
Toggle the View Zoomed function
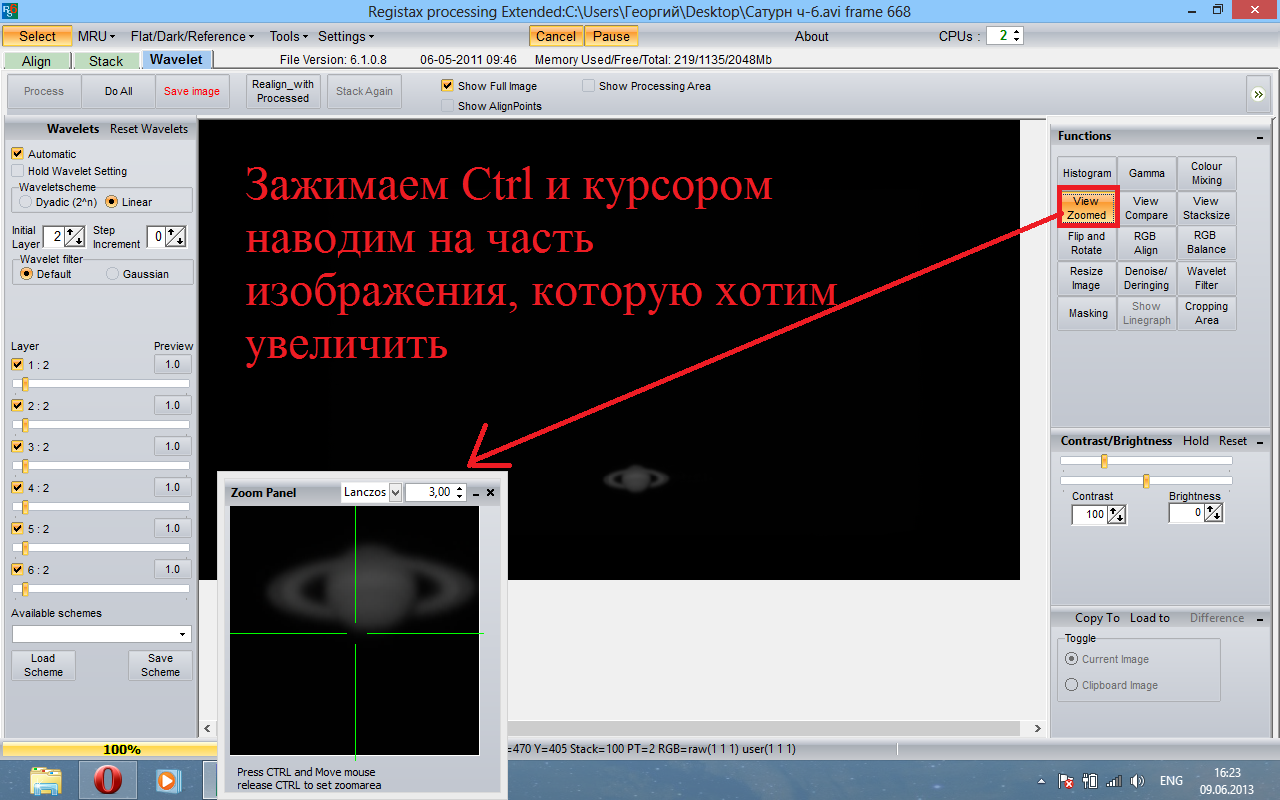pos(1087,208)
